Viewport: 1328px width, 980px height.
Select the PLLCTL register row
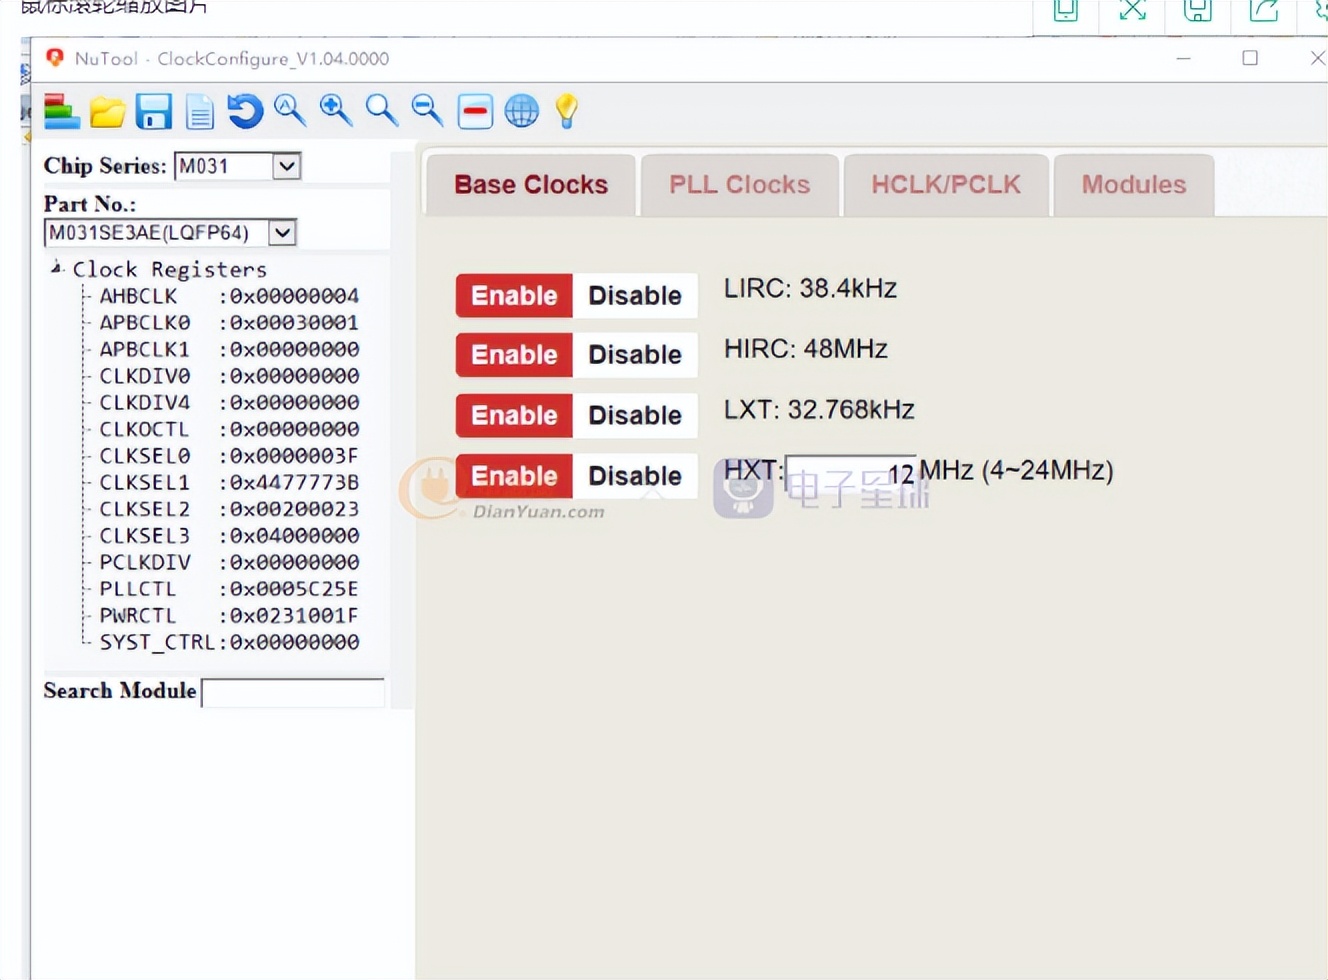click(229, 589)
